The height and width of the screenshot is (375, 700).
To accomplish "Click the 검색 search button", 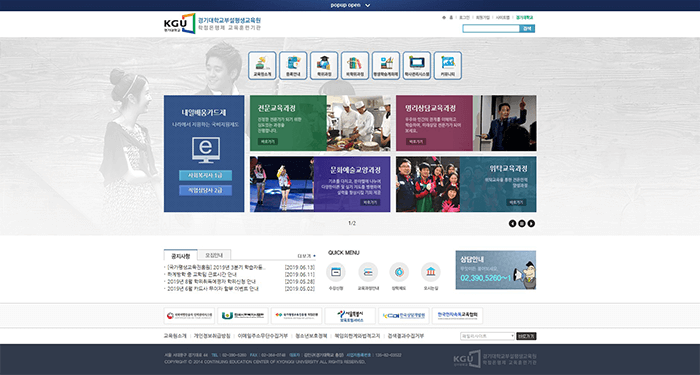I will pos(527,29).
